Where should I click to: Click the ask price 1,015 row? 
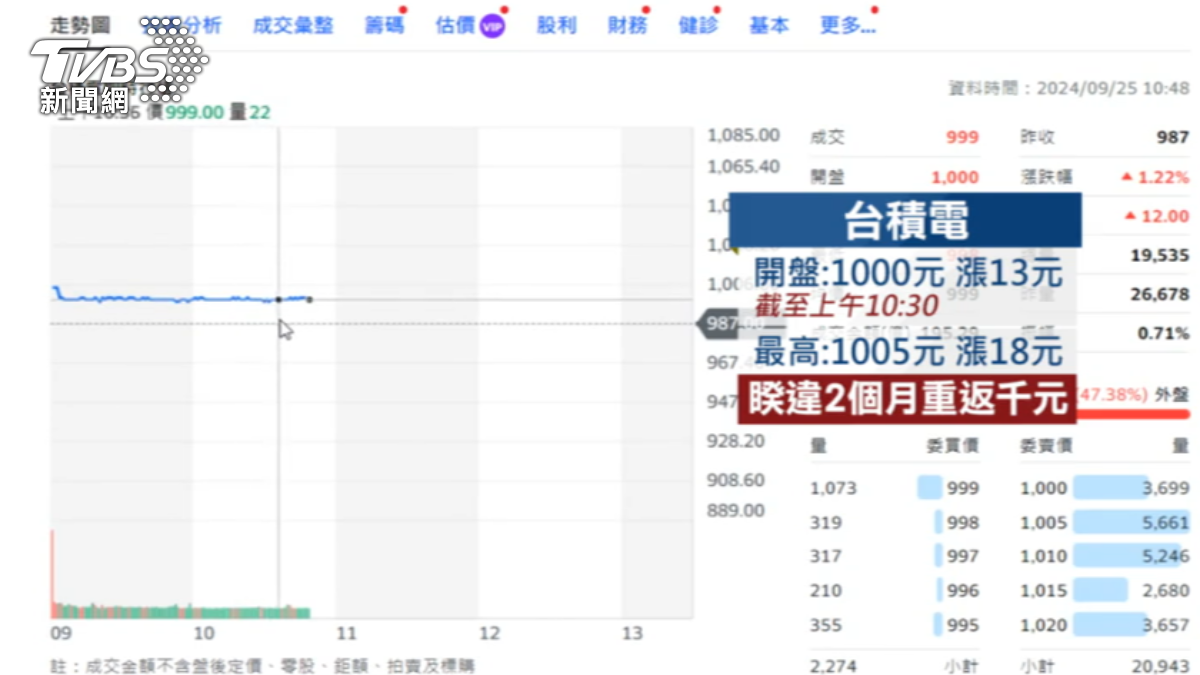click(1105, 590)
